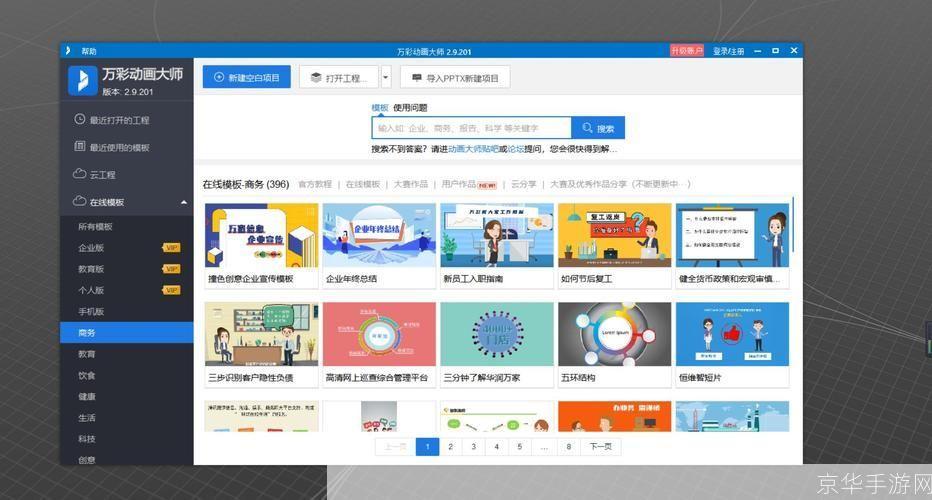Select the 科技 category

(x=87, y=439)
